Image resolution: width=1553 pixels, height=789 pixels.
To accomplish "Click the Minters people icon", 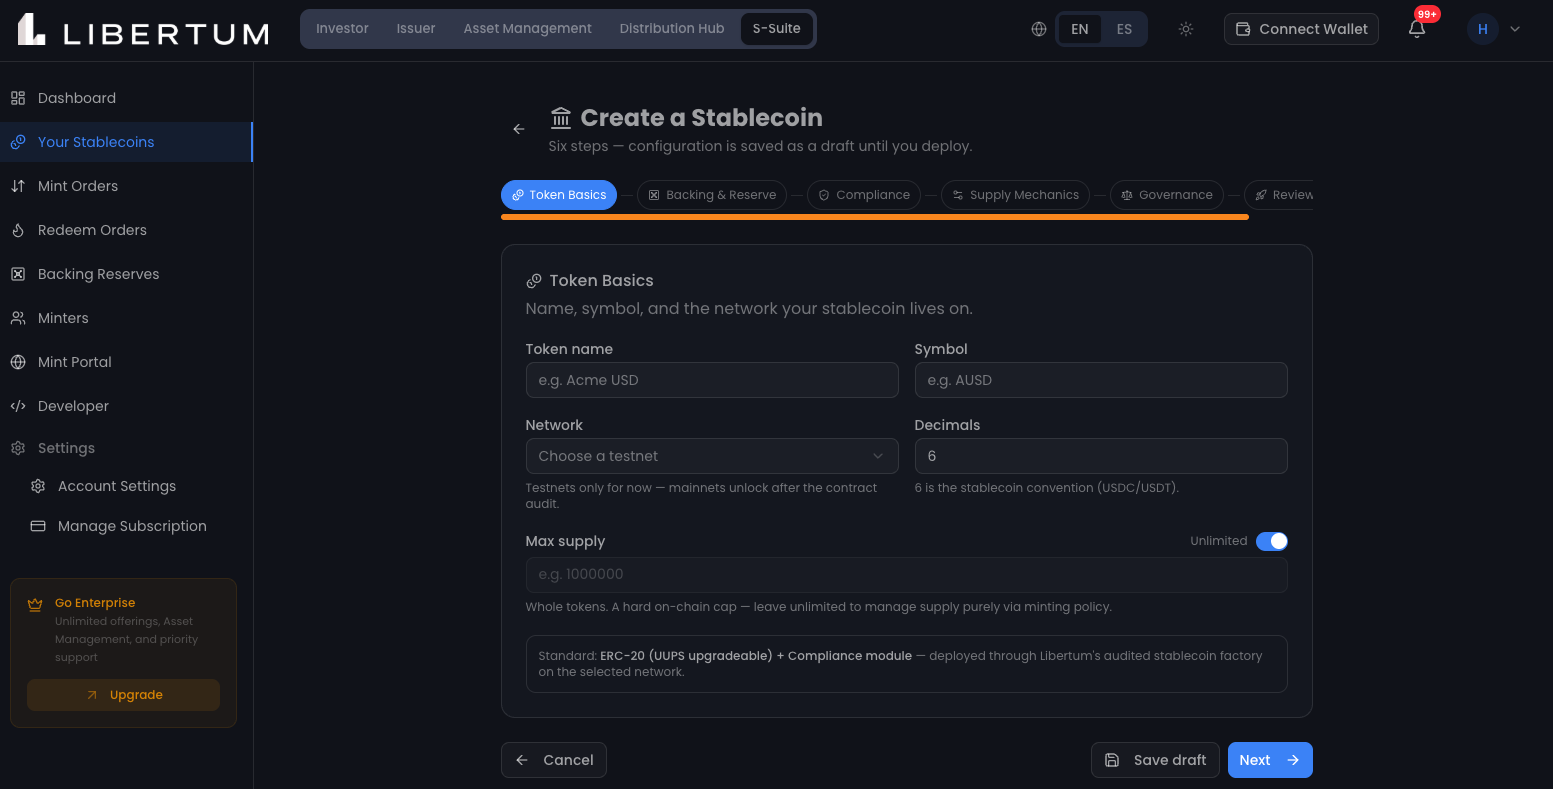I will coord(18,318).
